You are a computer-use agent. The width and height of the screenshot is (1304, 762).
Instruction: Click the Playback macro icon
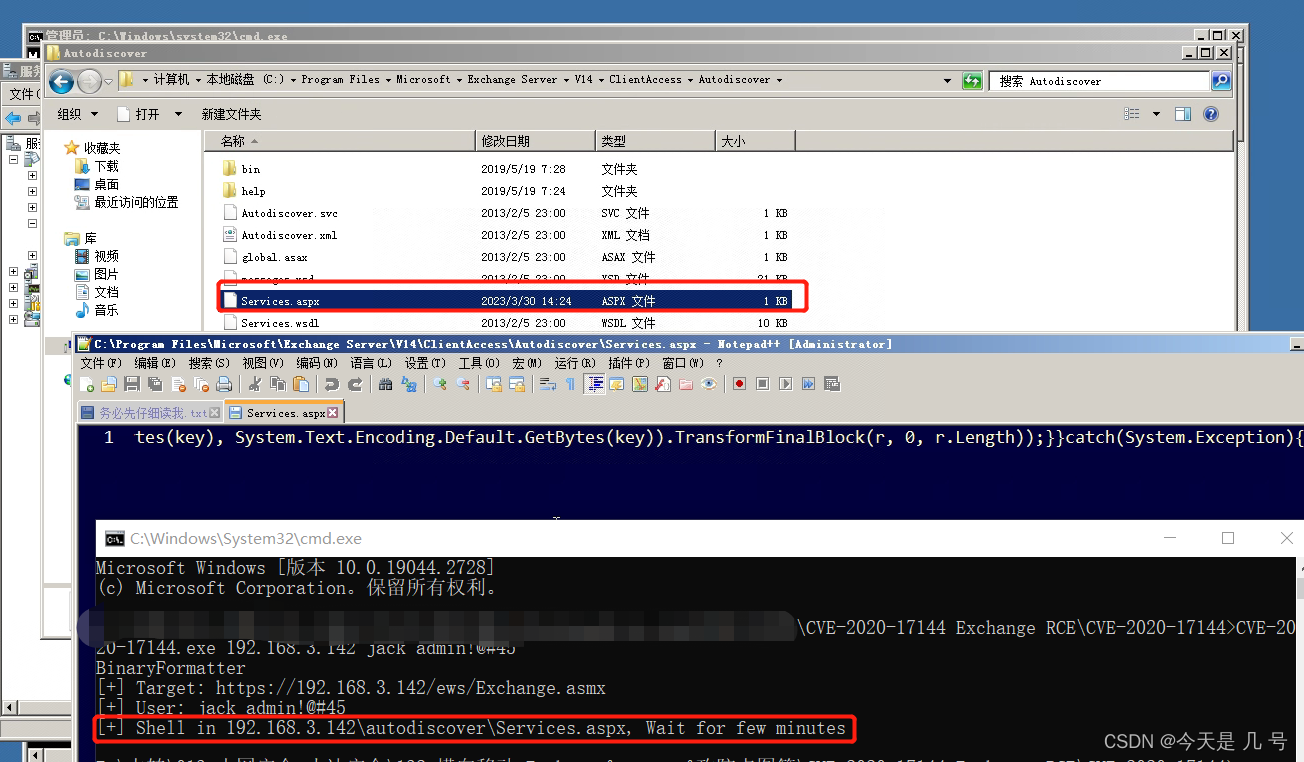pos(786,384)
